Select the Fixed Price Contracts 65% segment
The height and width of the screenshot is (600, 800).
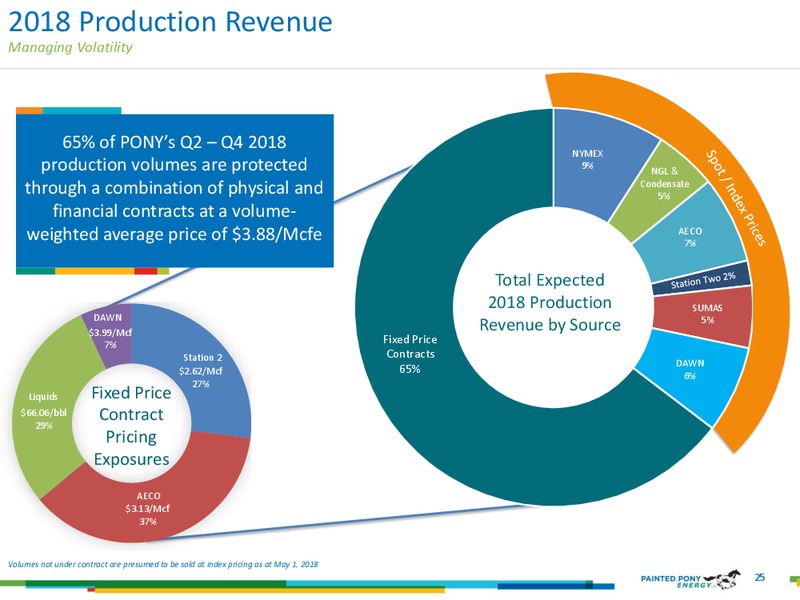tap(410, 354)
